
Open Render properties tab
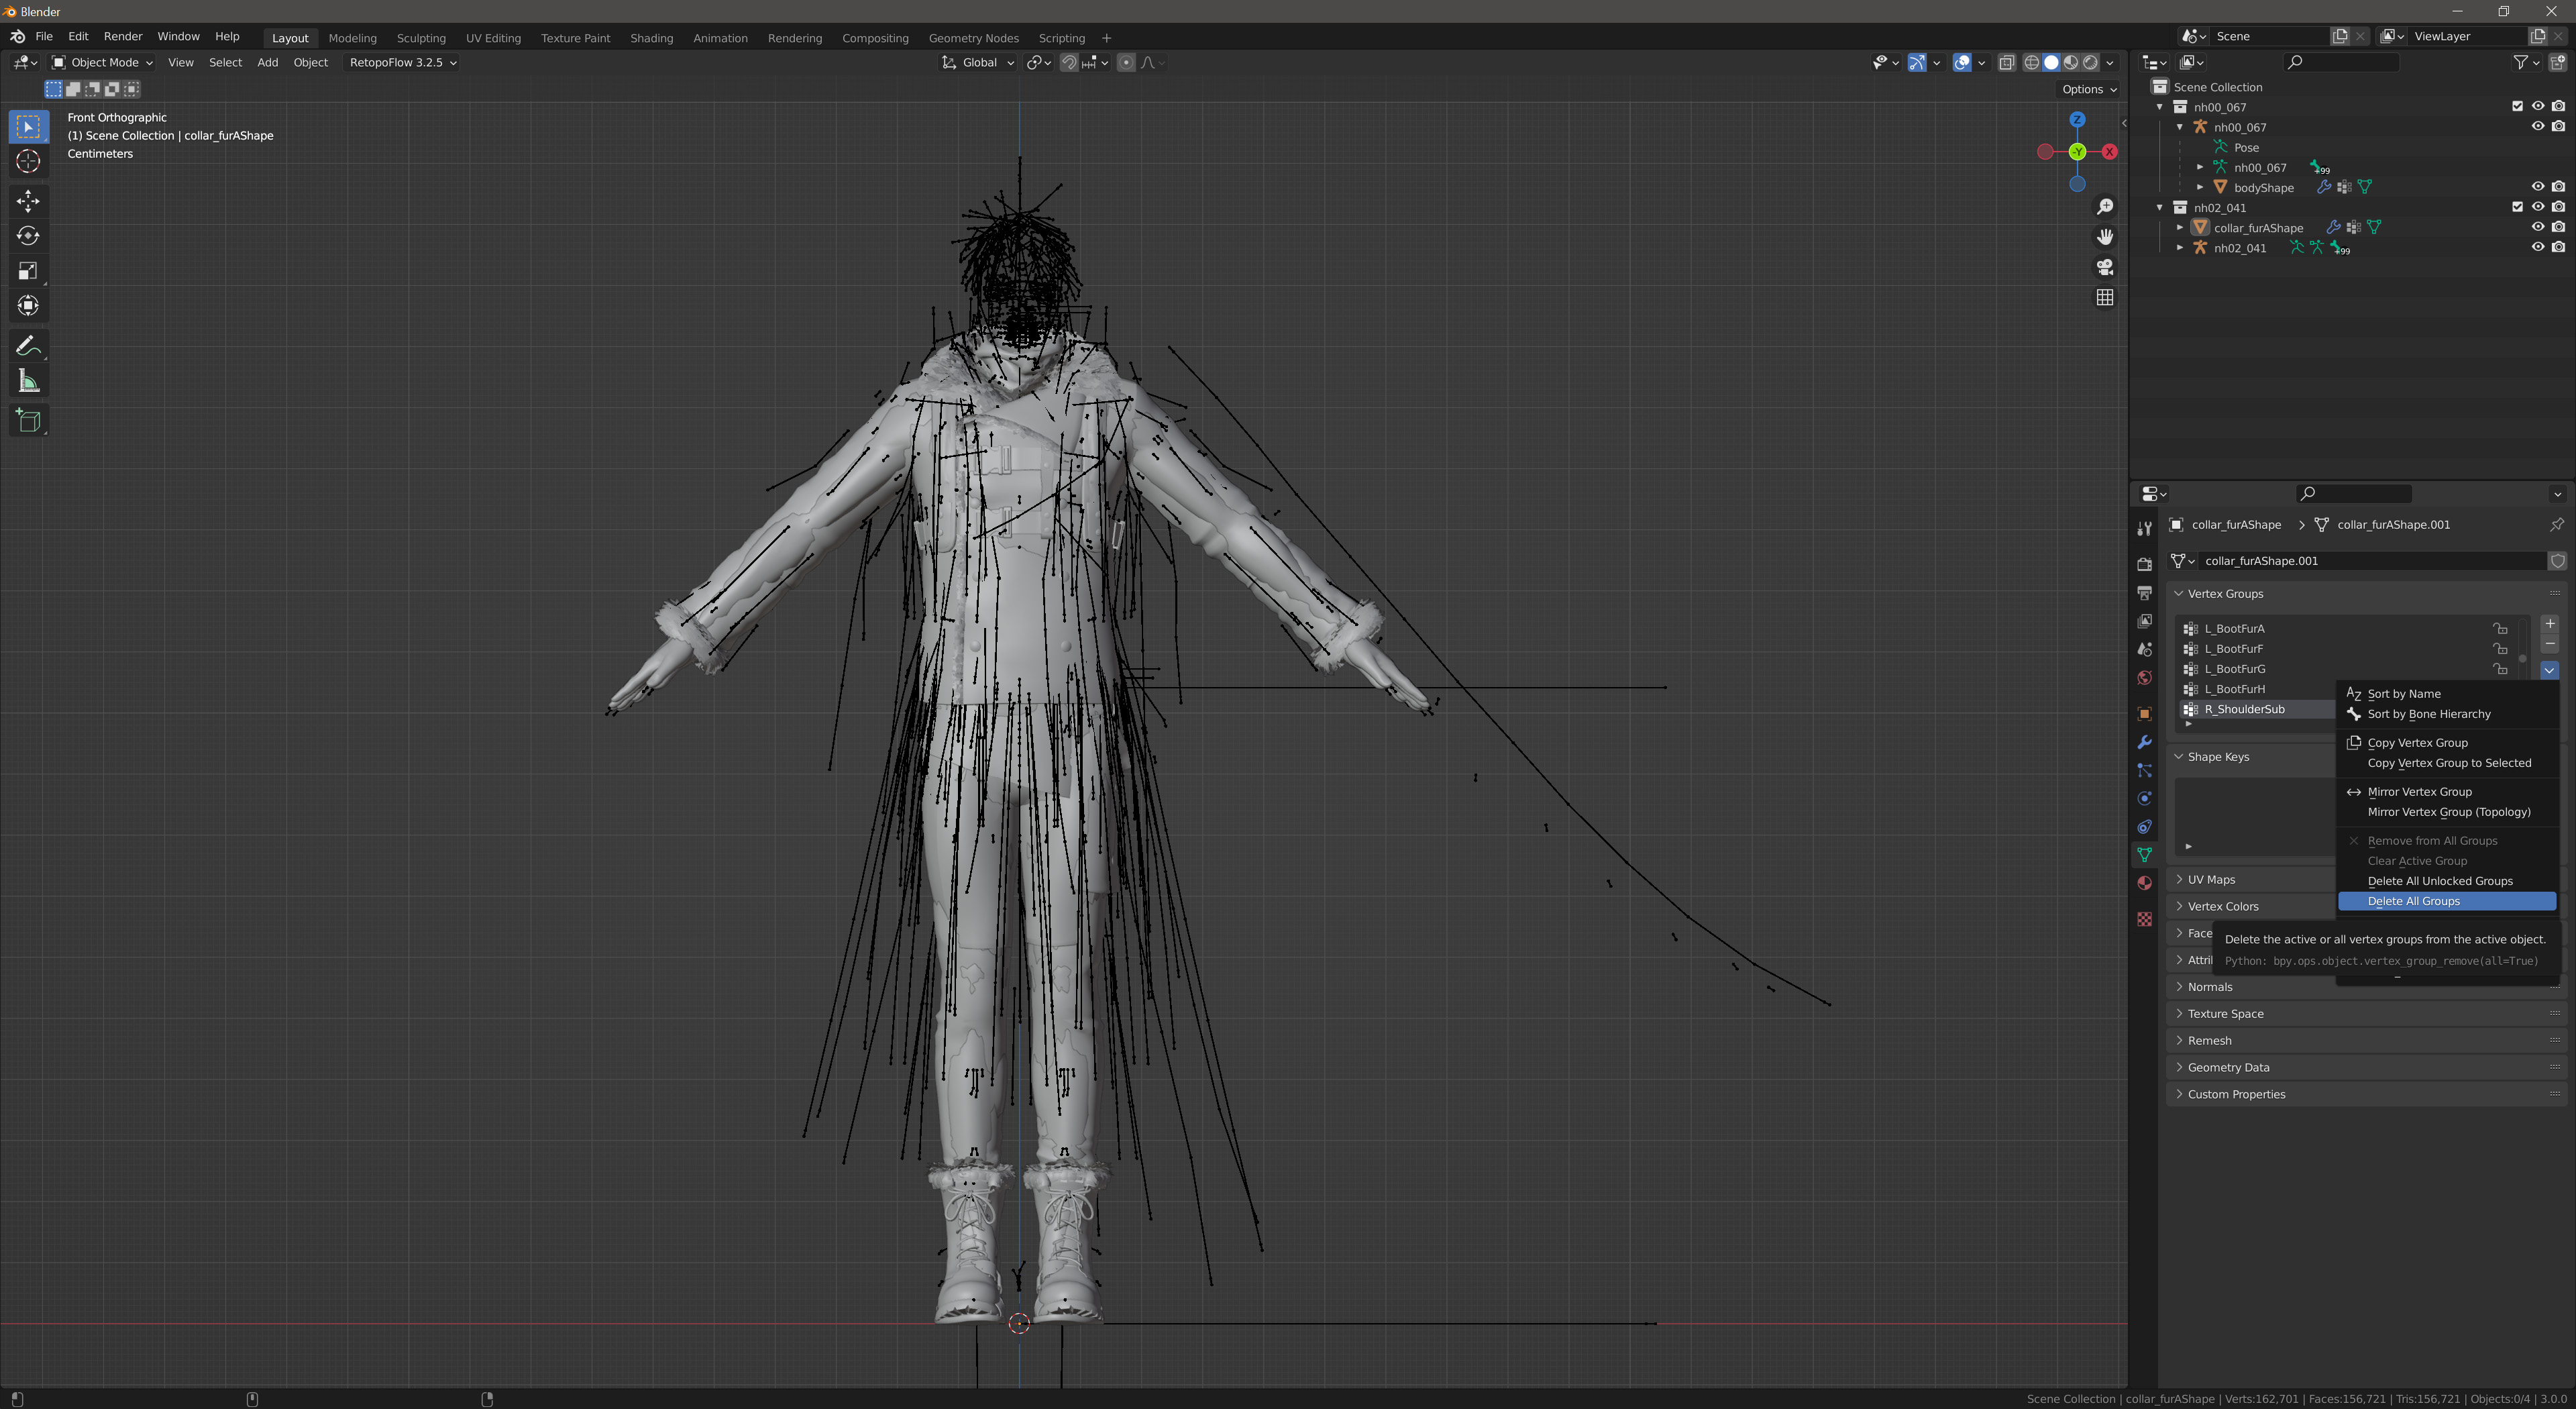(2144, 565)
